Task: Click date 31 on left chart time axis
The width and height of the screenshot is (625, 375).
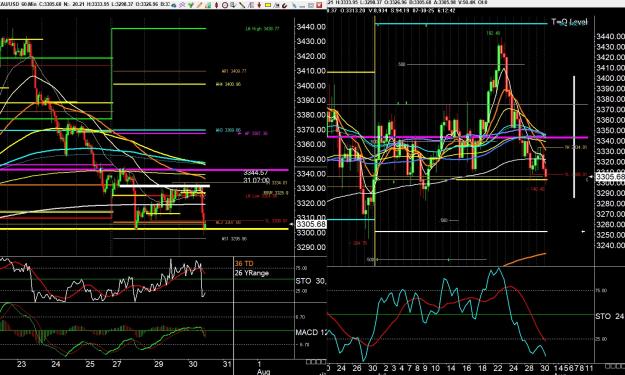Action: click(227, 364)
